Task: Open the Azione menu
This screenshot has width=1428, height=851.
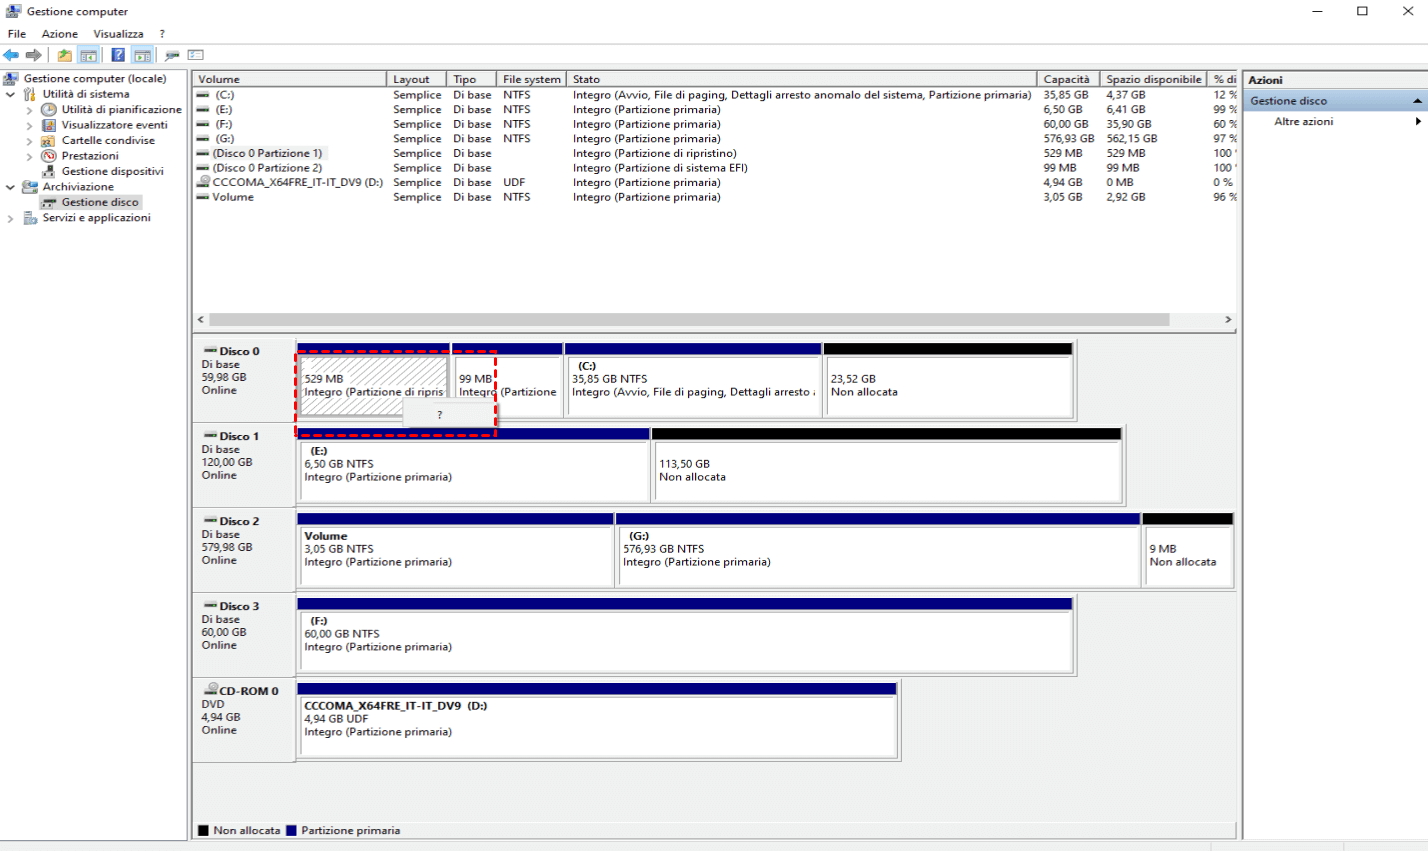Action: [x=60, y=34]
